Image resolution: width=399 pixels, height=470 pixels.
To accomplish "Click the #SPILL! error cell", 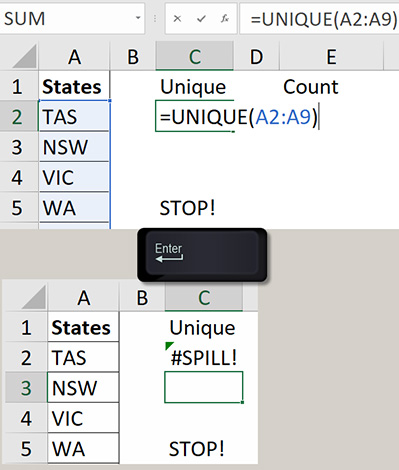I will 203,358.
